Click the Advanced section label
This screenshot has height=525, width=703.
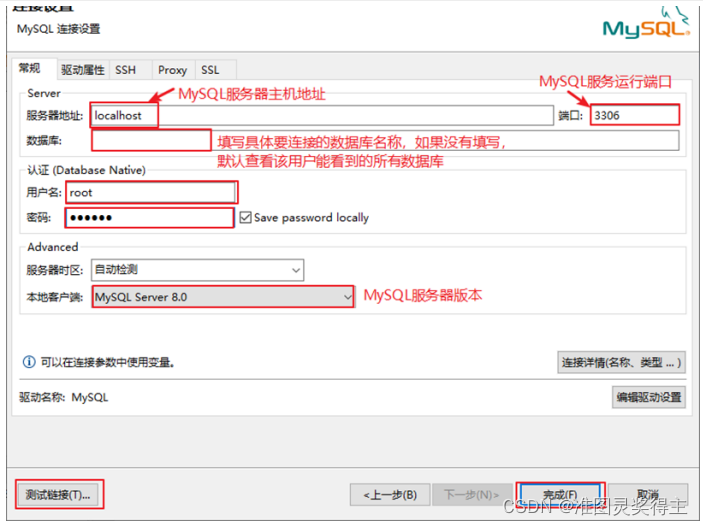52,247
